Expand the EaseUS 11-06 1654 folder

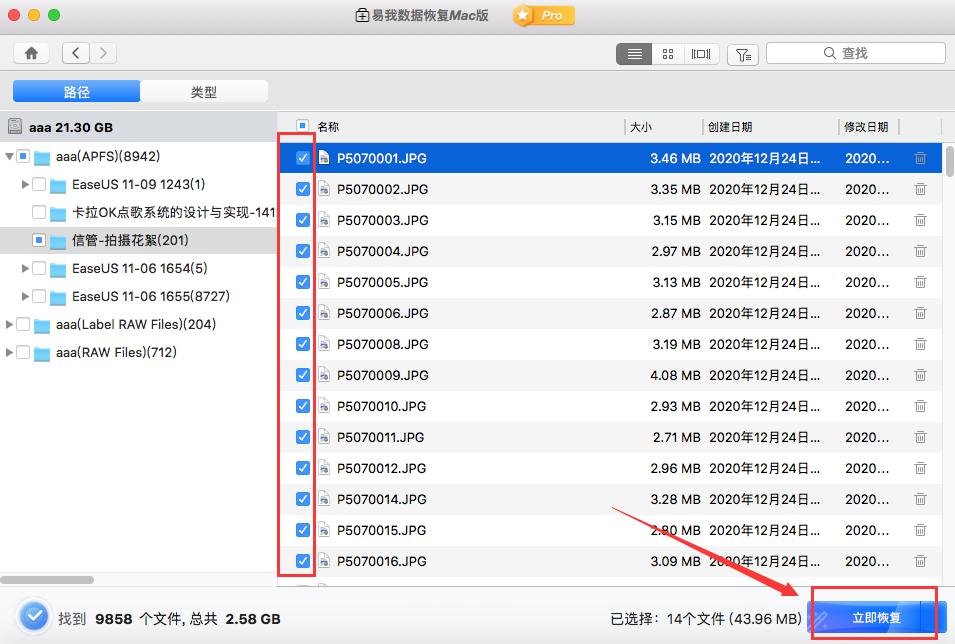(x=25, y=268)
